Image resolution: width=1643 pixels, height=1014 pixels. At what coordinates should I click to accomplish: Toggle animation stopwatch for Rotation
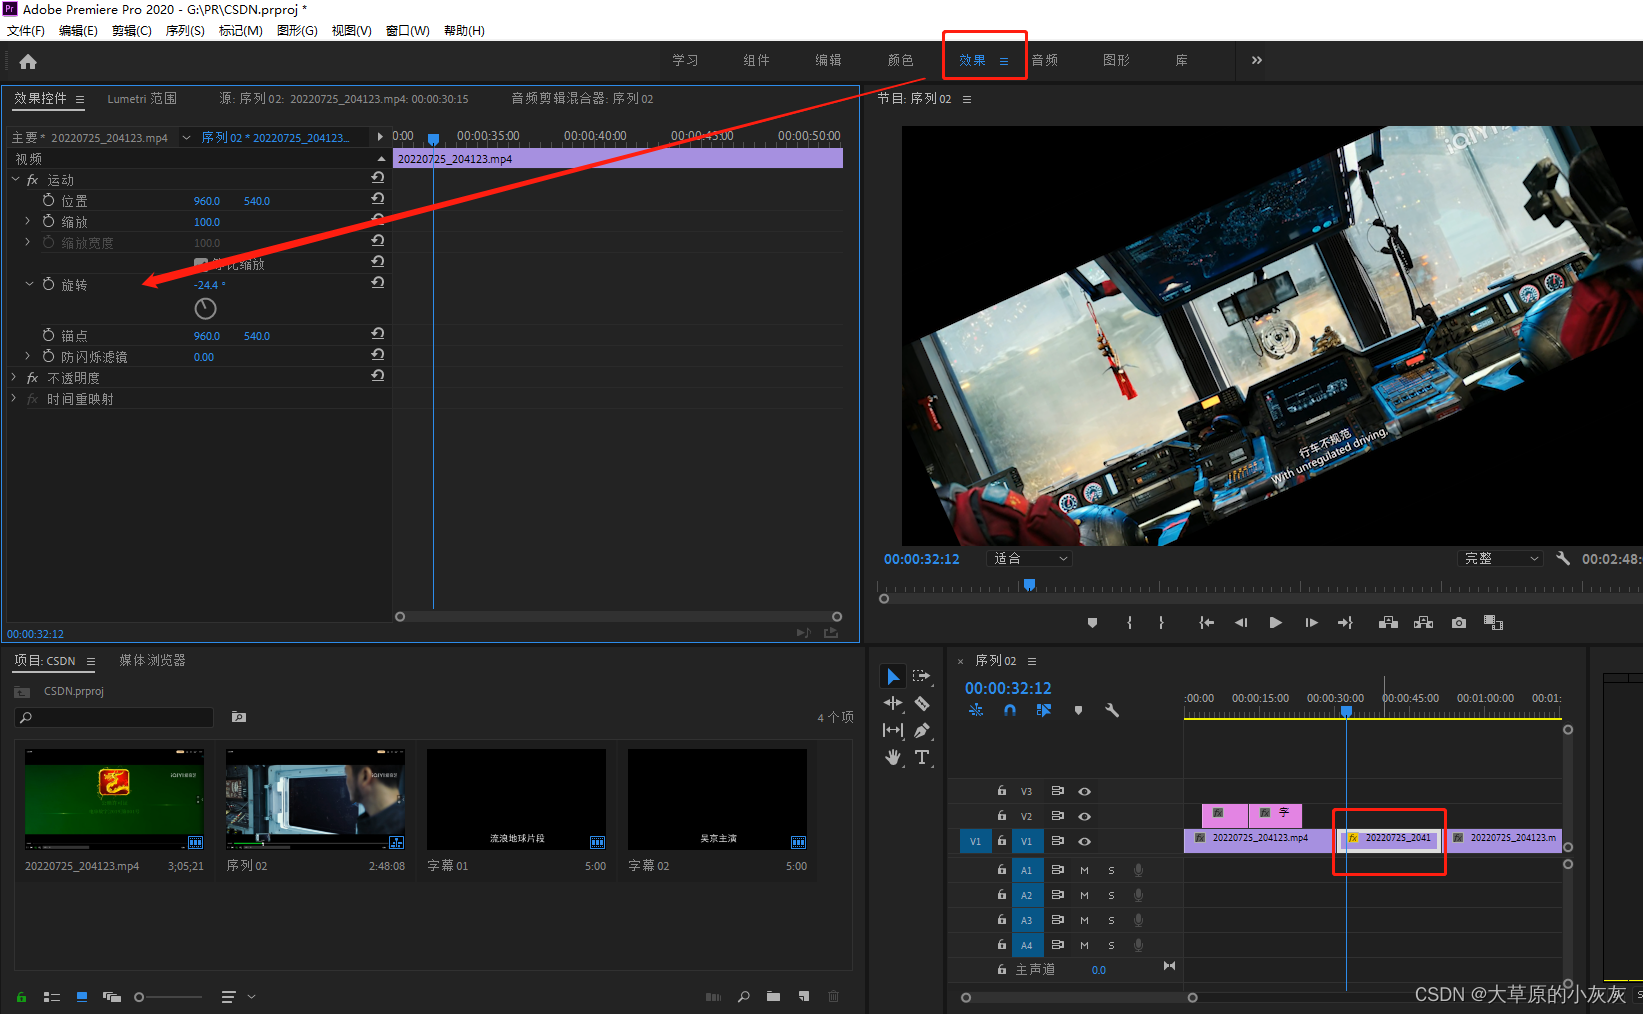[48, 284]
